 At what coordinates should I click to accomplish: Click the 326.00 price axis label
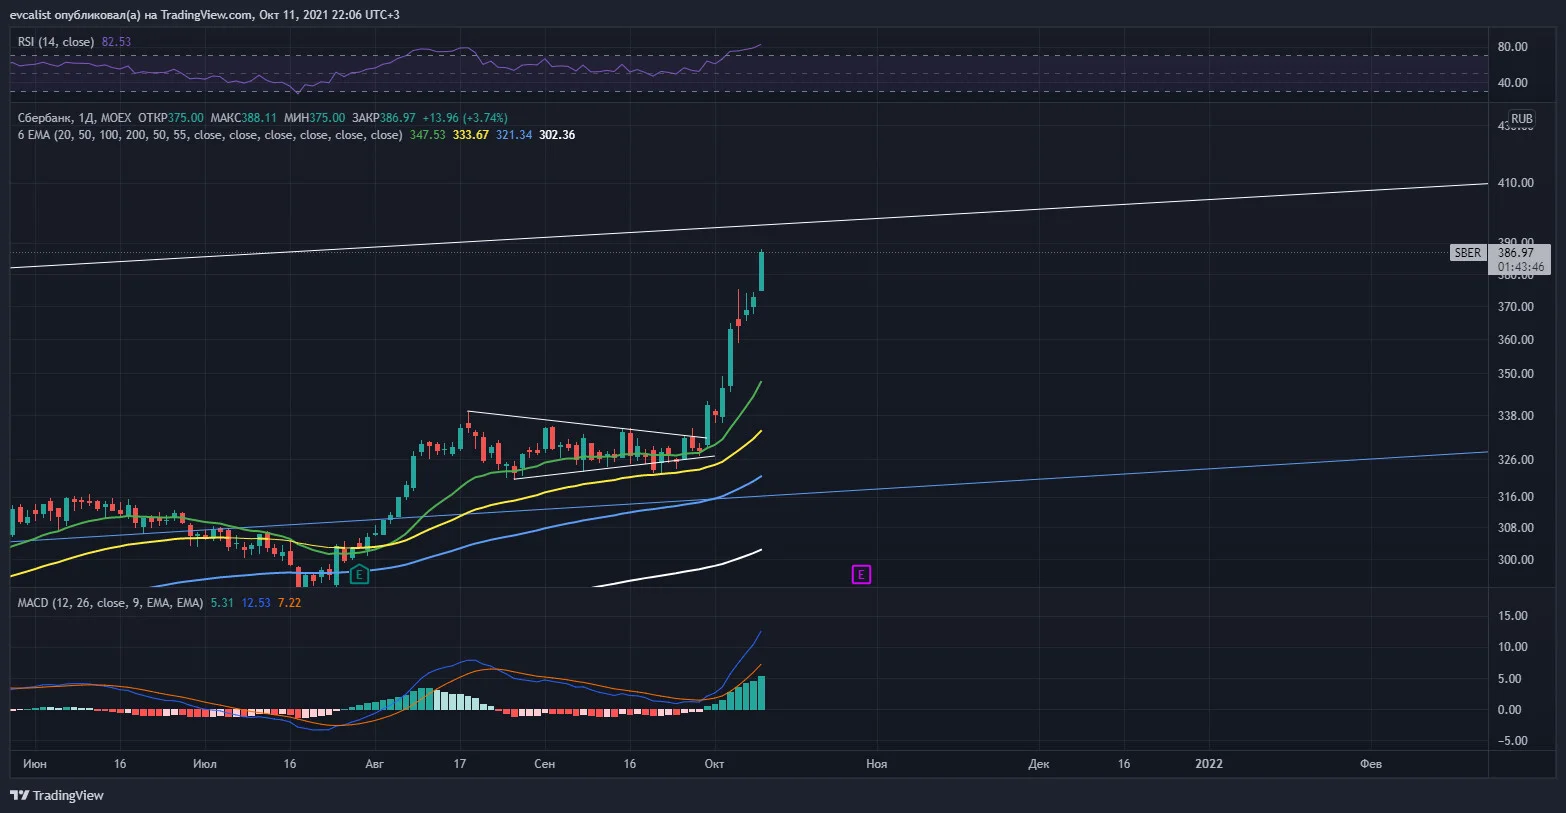pyautogui.click(x=1516, y=460)
